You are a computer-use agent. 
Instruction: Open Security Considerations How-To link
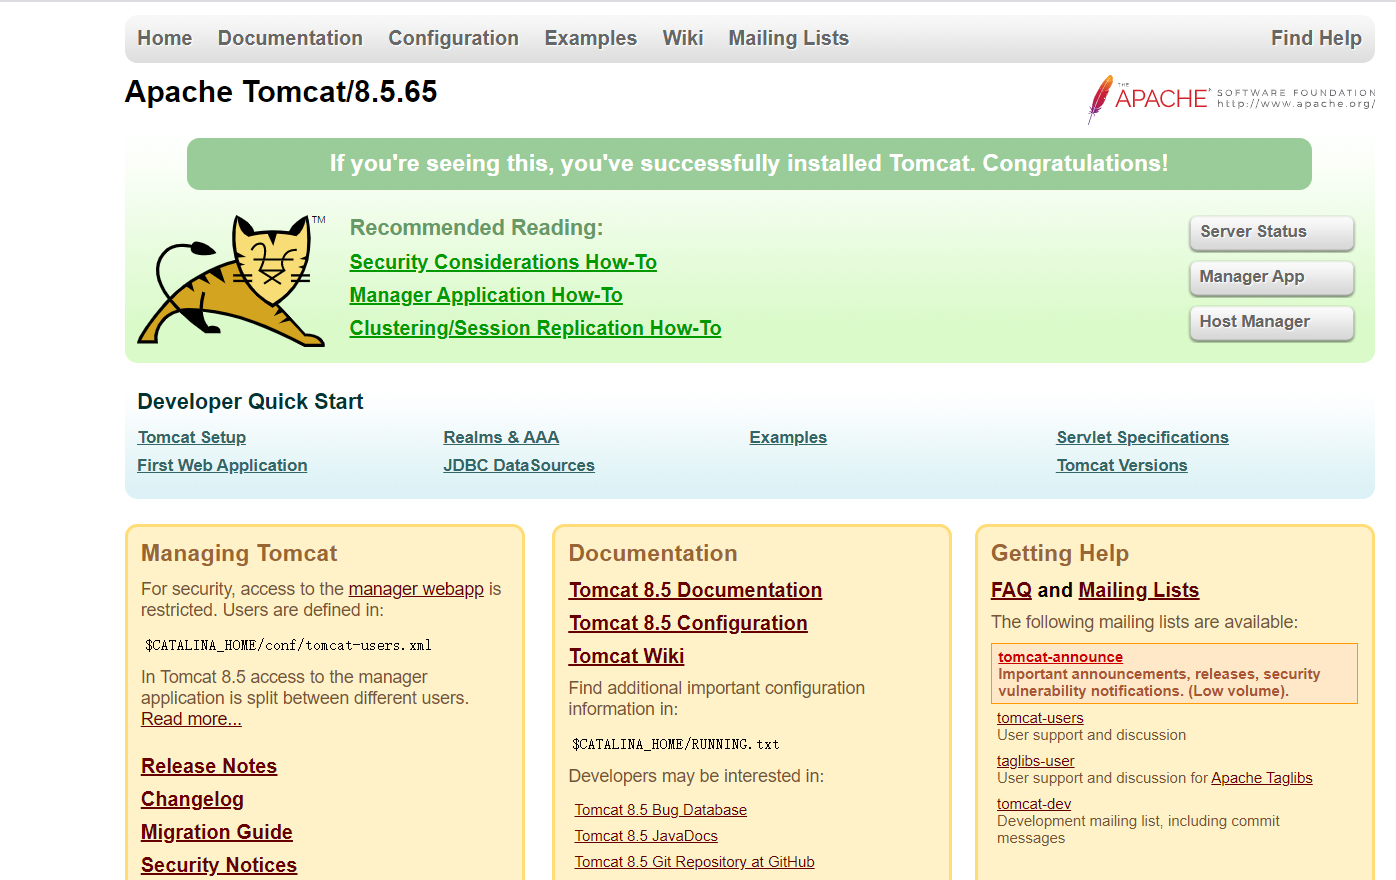pos(503,262)
